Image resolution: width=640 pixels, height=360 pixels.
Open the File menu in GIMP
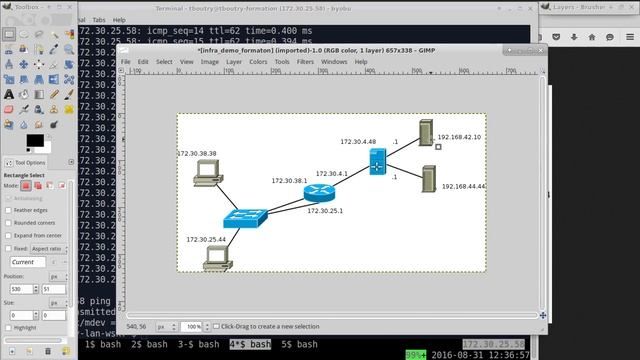point(125,62)
